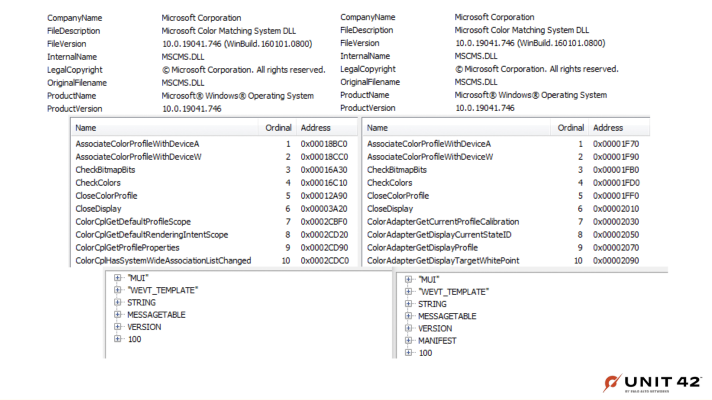Select ColorAdapterGetCurrentProfileCalibration export row

point(506,222)
